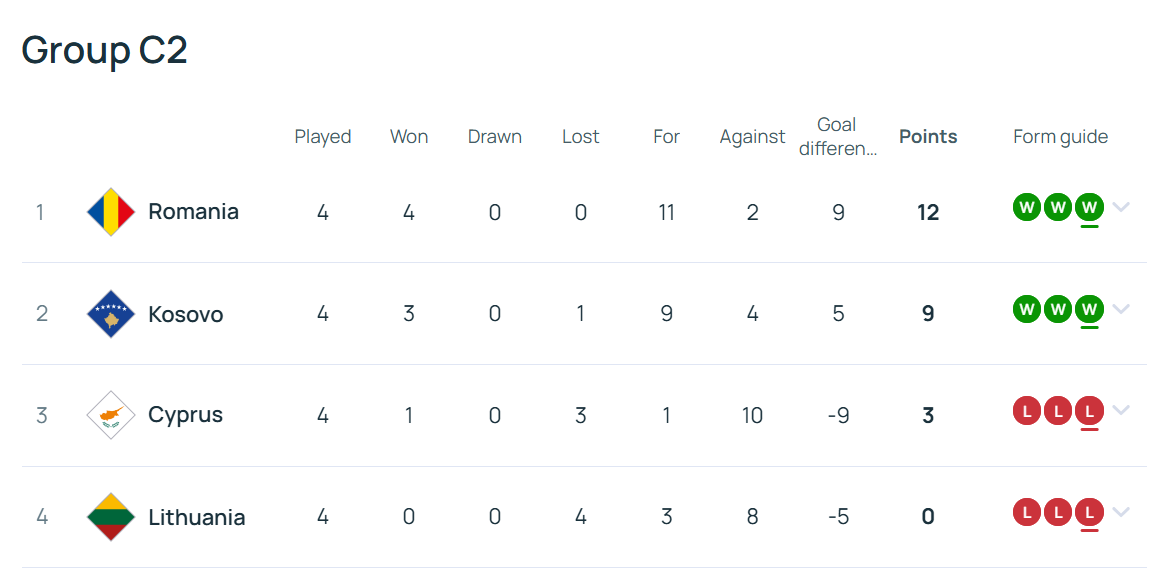Image resolution: width=1165 pixels, height=568 pixels.
Task: Select the Points column header
Action: pos(928,137)
